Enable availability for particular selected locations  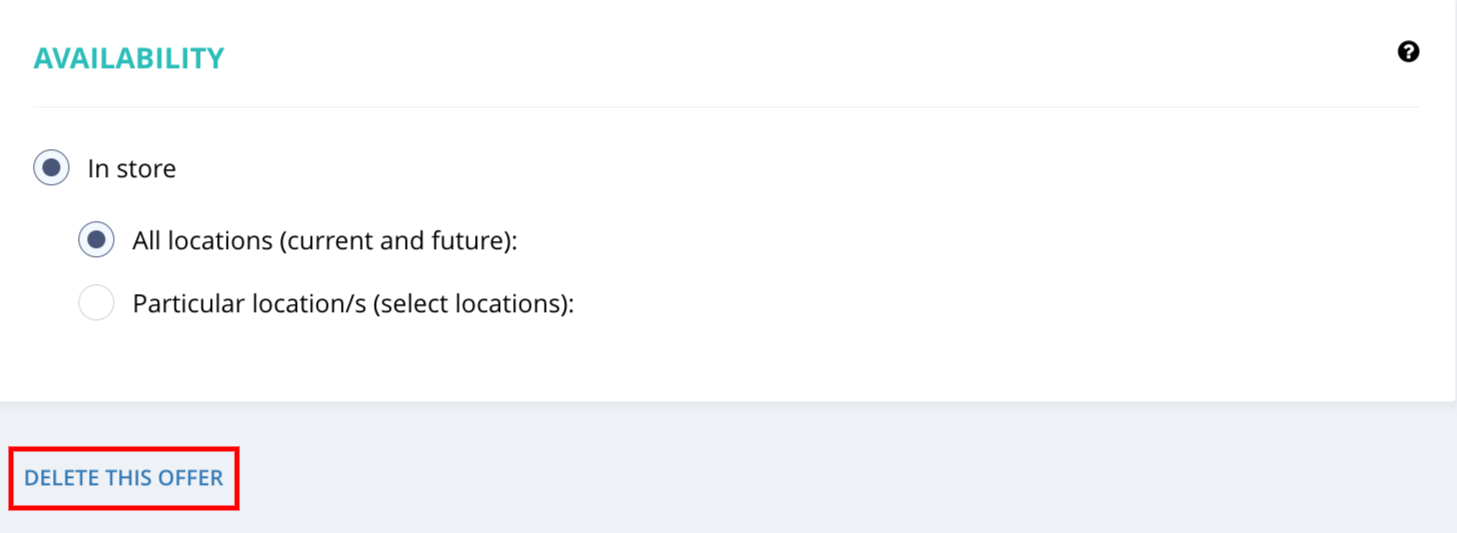click(x=96, y=303)
